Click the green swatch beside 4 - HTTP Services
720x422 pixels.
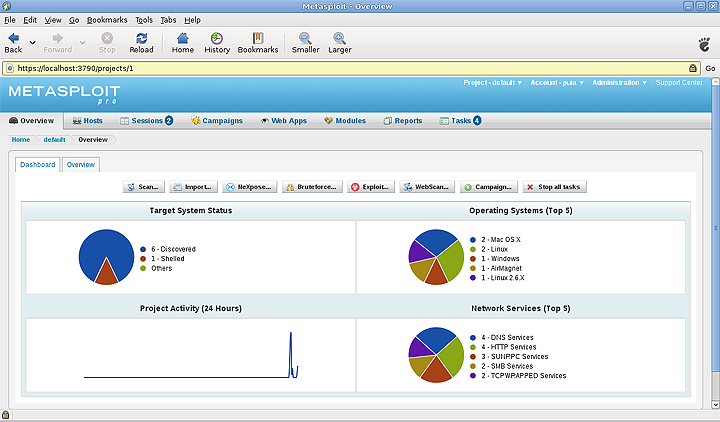[473, 347]
